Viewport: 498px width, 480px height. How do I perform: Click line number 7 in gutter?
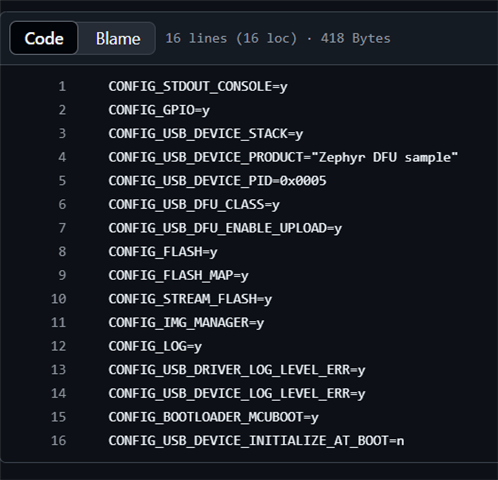[x=62, y=228]
